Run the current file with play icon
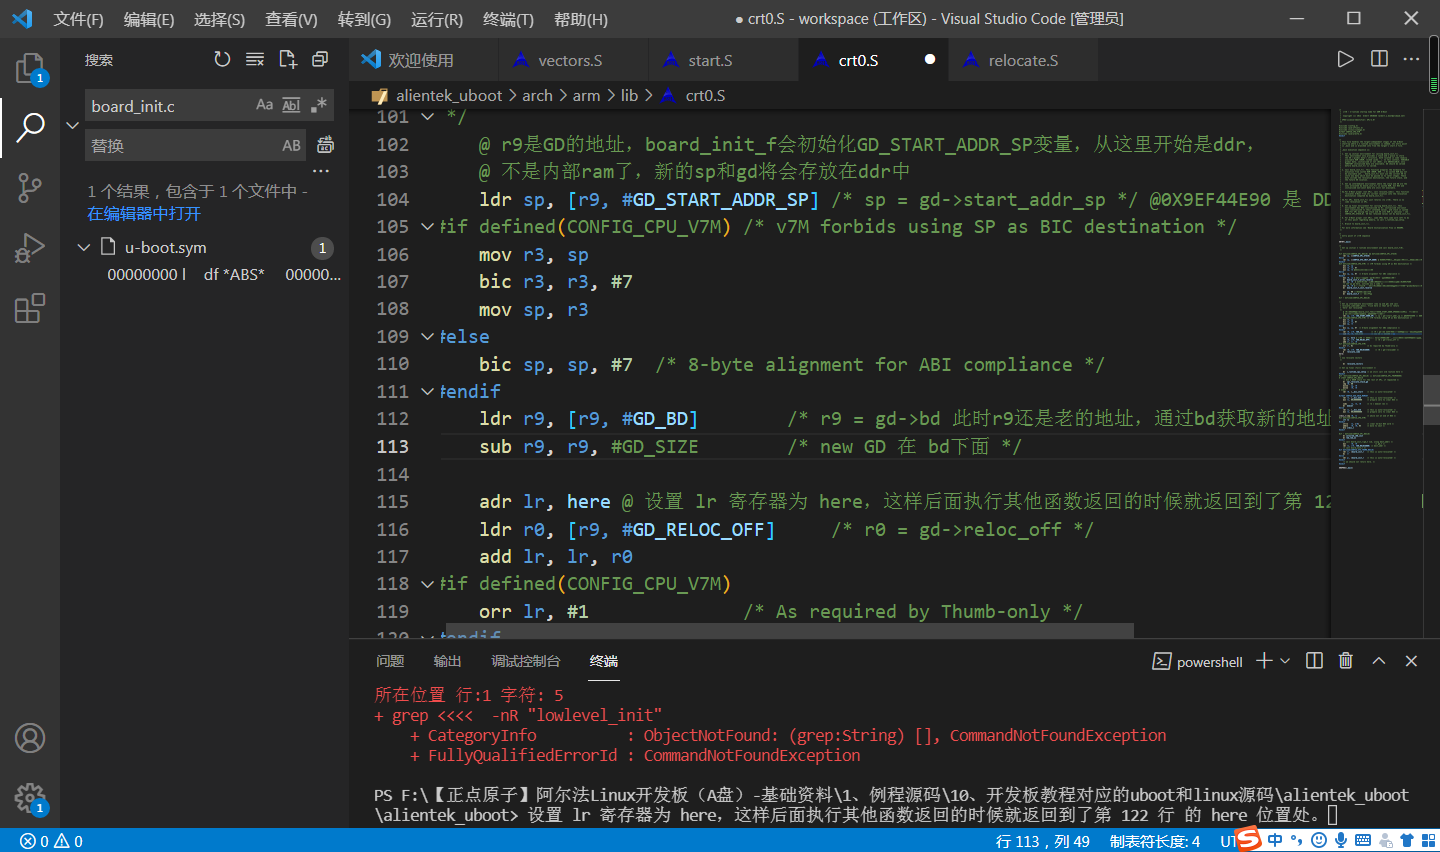The height and width of the screenshot is (852, 1440). [x=1346, y=60]
